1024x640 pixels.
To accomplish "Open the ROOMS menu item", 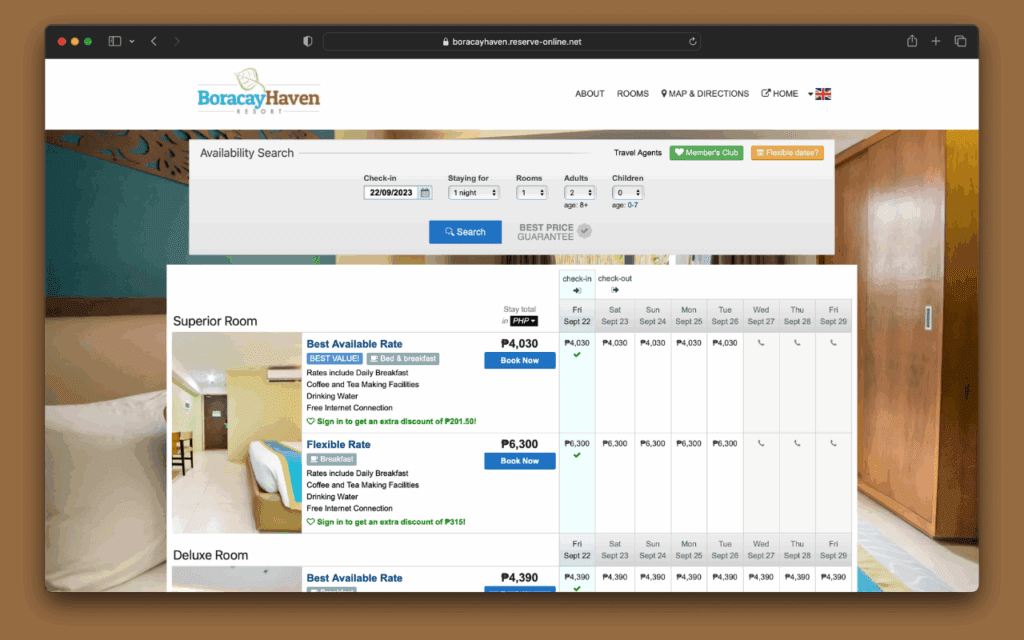I will [x=632, y=94].
